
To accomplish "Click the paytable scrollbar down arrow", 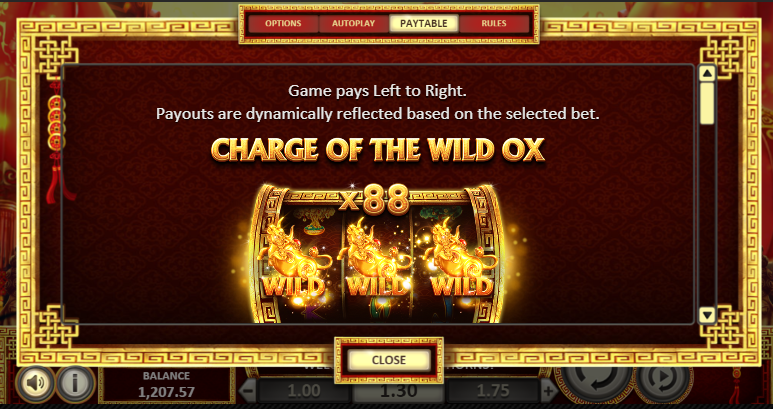I will pos(707,315).
